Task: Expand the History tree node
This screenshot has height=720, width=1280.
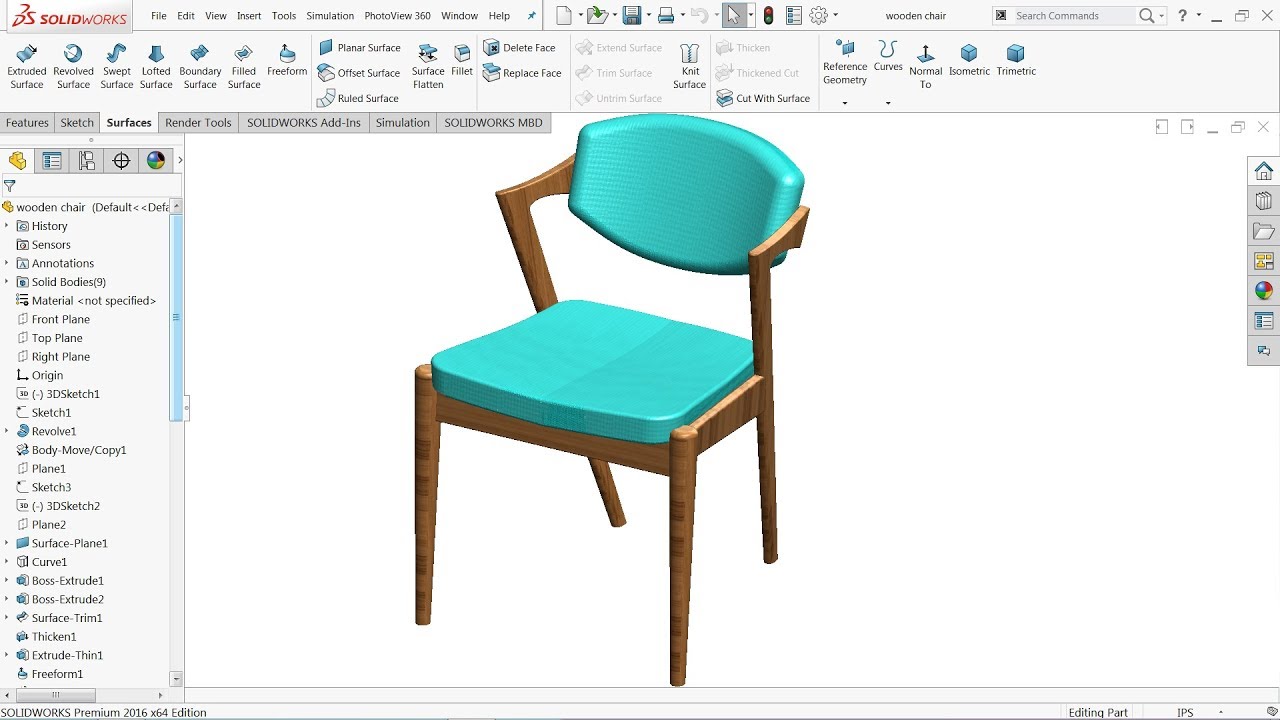Action: (7, 226)
